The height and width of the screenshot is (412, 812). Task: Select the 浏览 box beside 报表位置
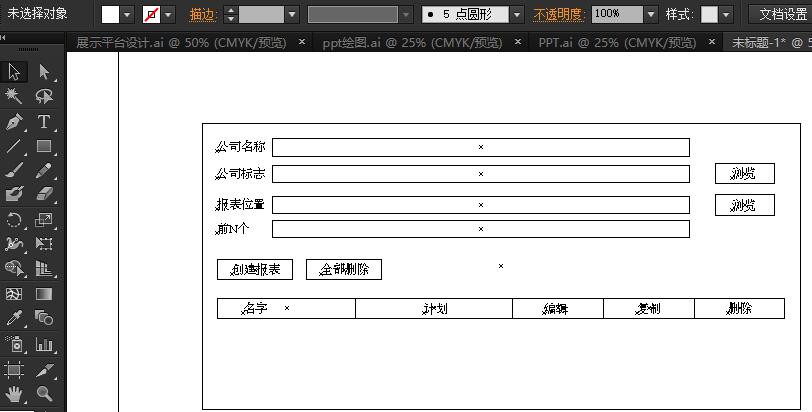pyautogui.click(x=745, y=205)
